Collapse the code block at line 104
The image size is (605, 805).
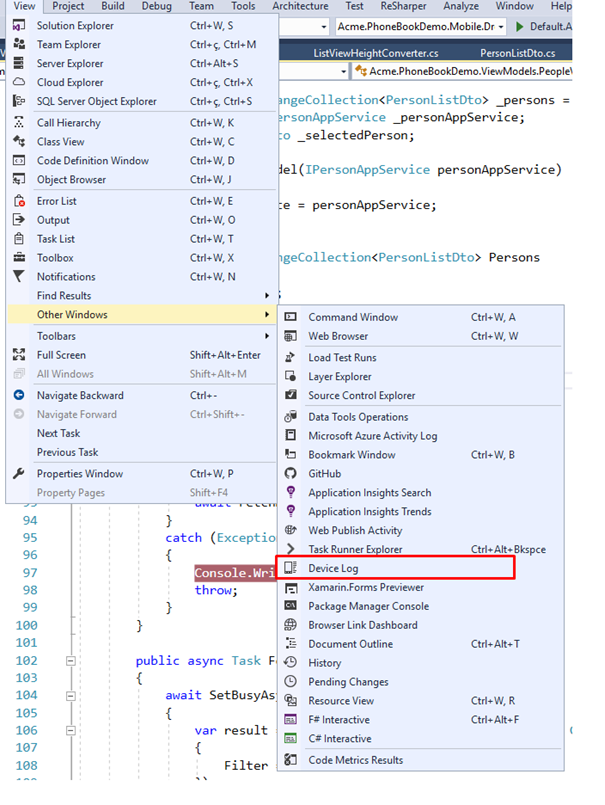(x=71, y=696)
